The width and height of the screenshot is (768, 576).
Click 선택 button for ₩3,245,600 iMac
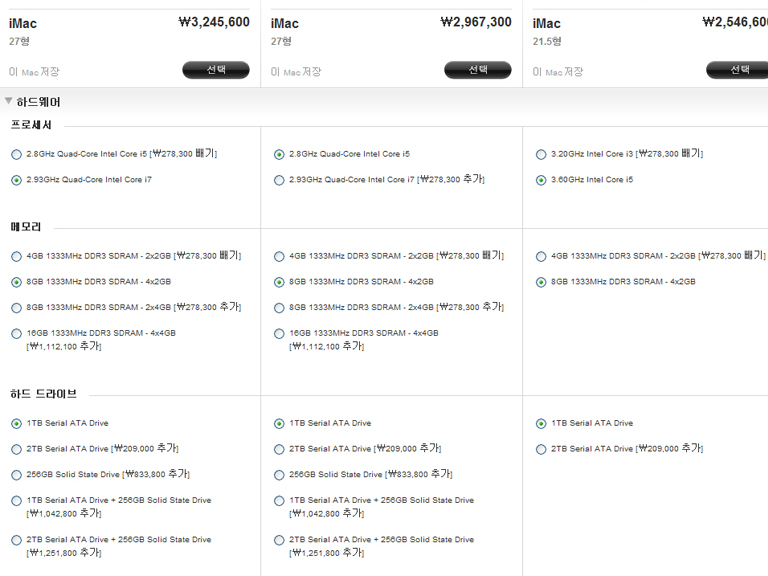coord(216,70)
